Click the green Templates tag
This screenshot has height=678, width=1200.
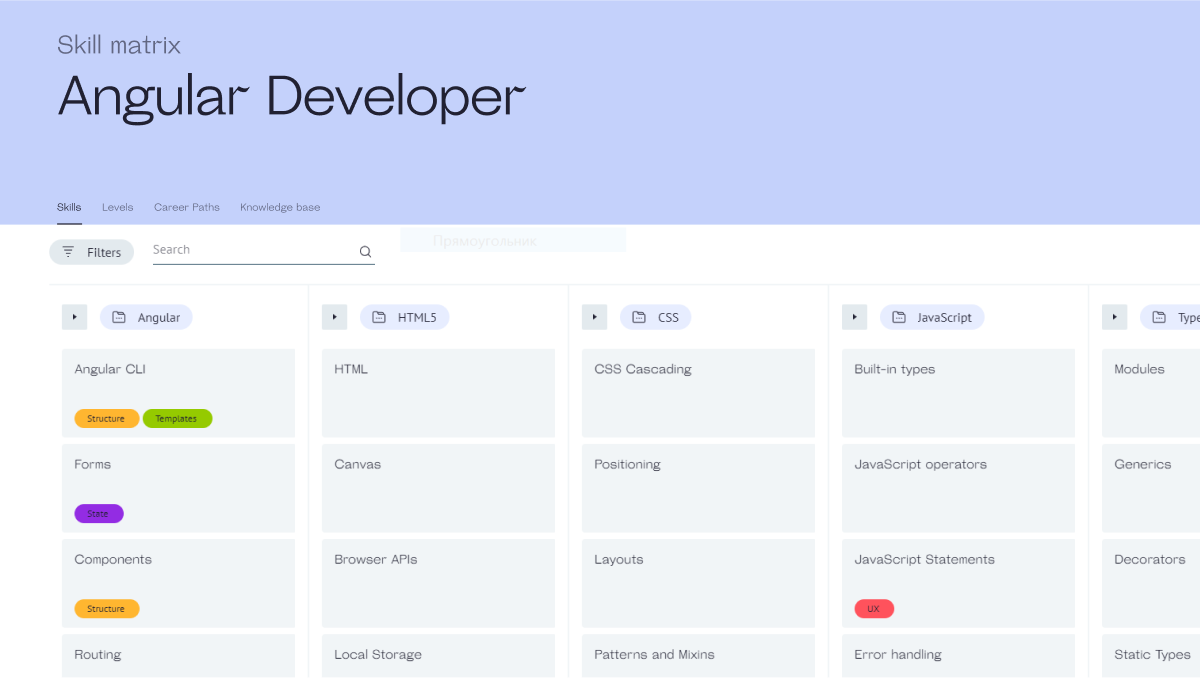(177, 419)
